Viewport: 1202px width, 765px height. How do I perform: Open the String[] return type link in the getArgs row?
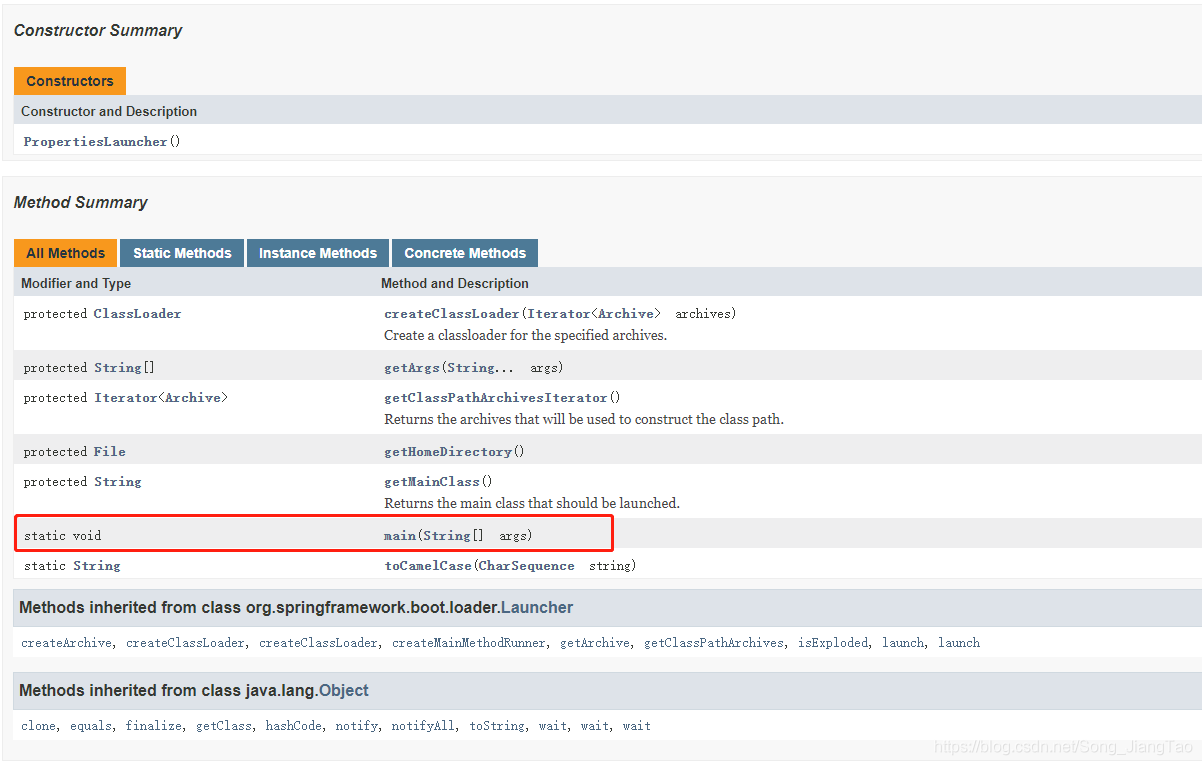(x=118, y=368)
